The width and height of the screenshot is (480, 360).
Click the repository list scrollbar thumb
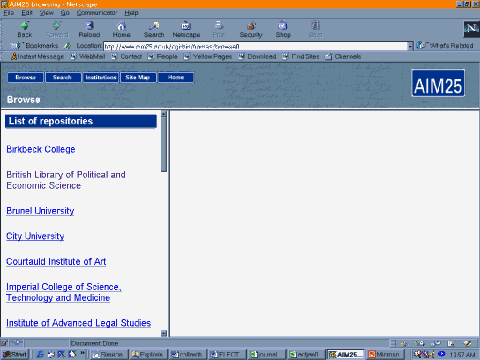coord(164,144)
